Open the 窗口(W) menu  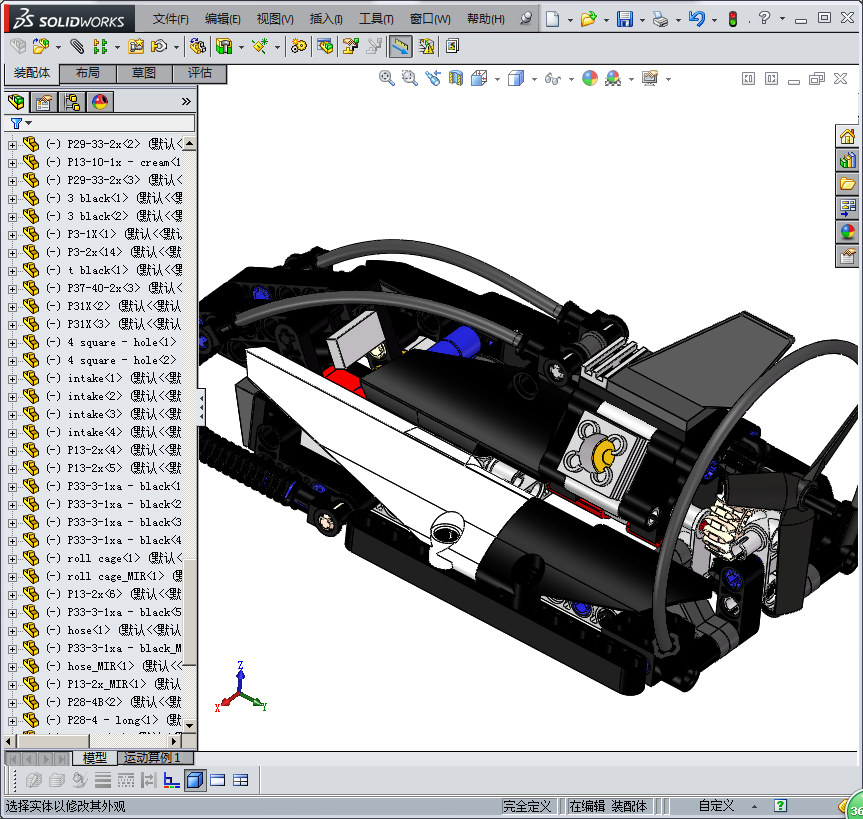click(430, 19)
